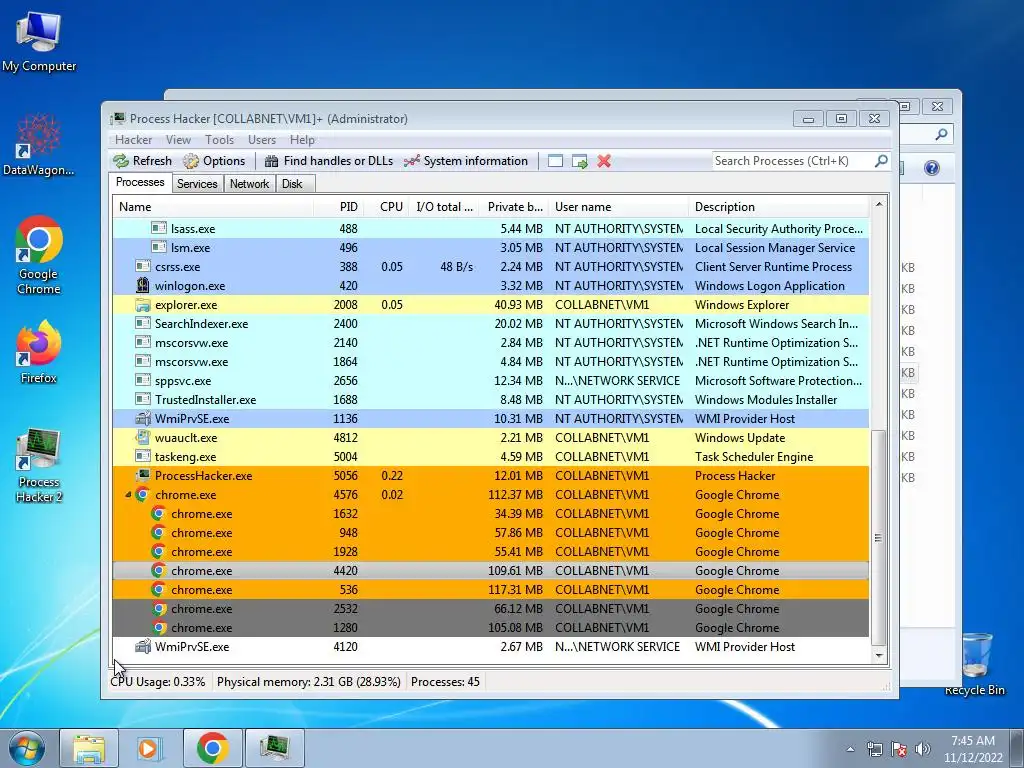This screenshot has width=1024, height=768.
Task: Click the process list scroll down arrow
Action: pos(879,655)
